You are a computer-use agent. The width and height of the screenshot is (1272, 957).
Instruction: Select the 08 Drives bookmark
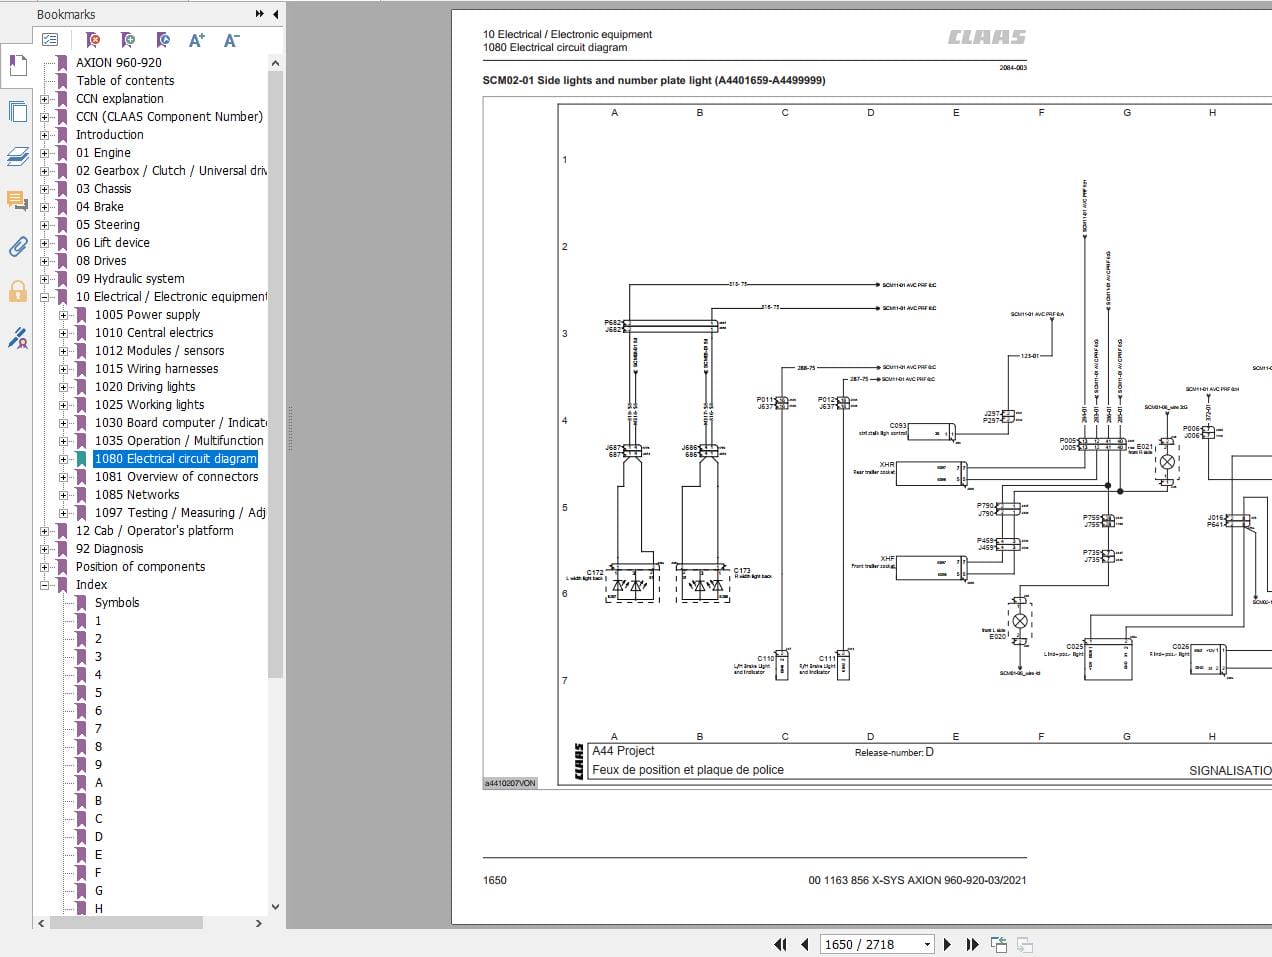tap(101, 261)
